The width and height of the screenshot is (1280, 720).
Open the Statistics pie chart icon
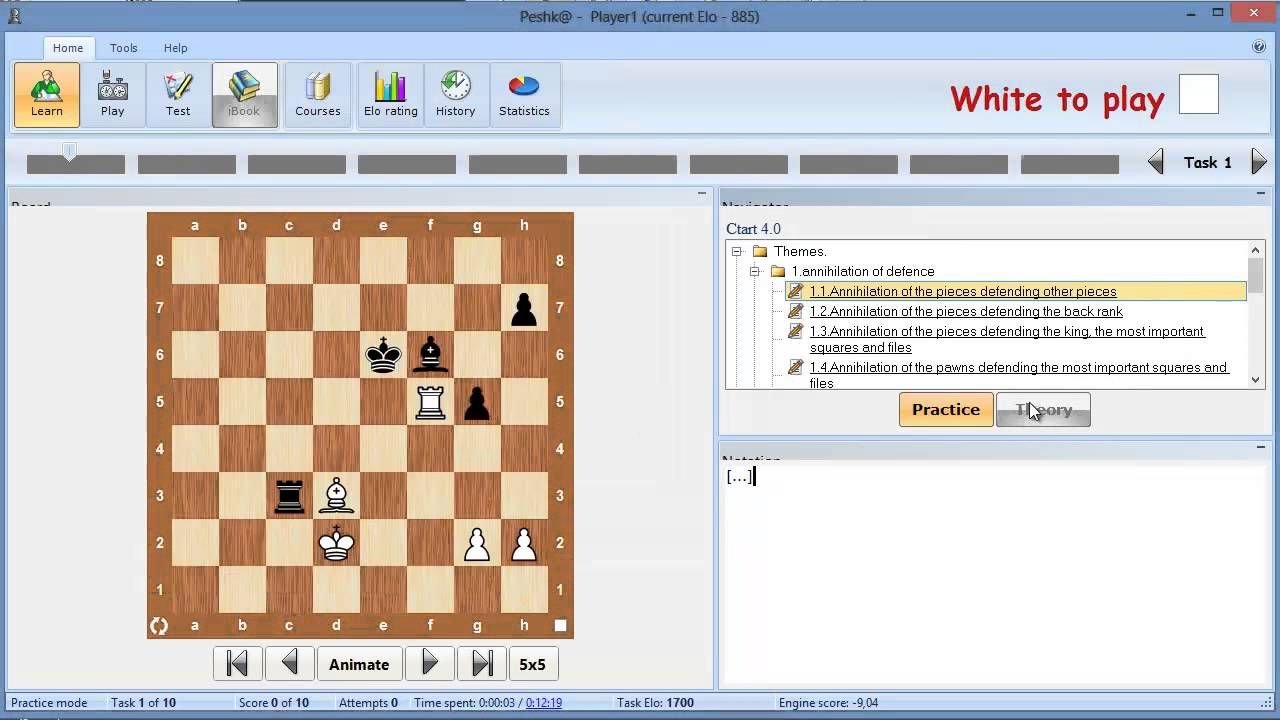[524, 95]
